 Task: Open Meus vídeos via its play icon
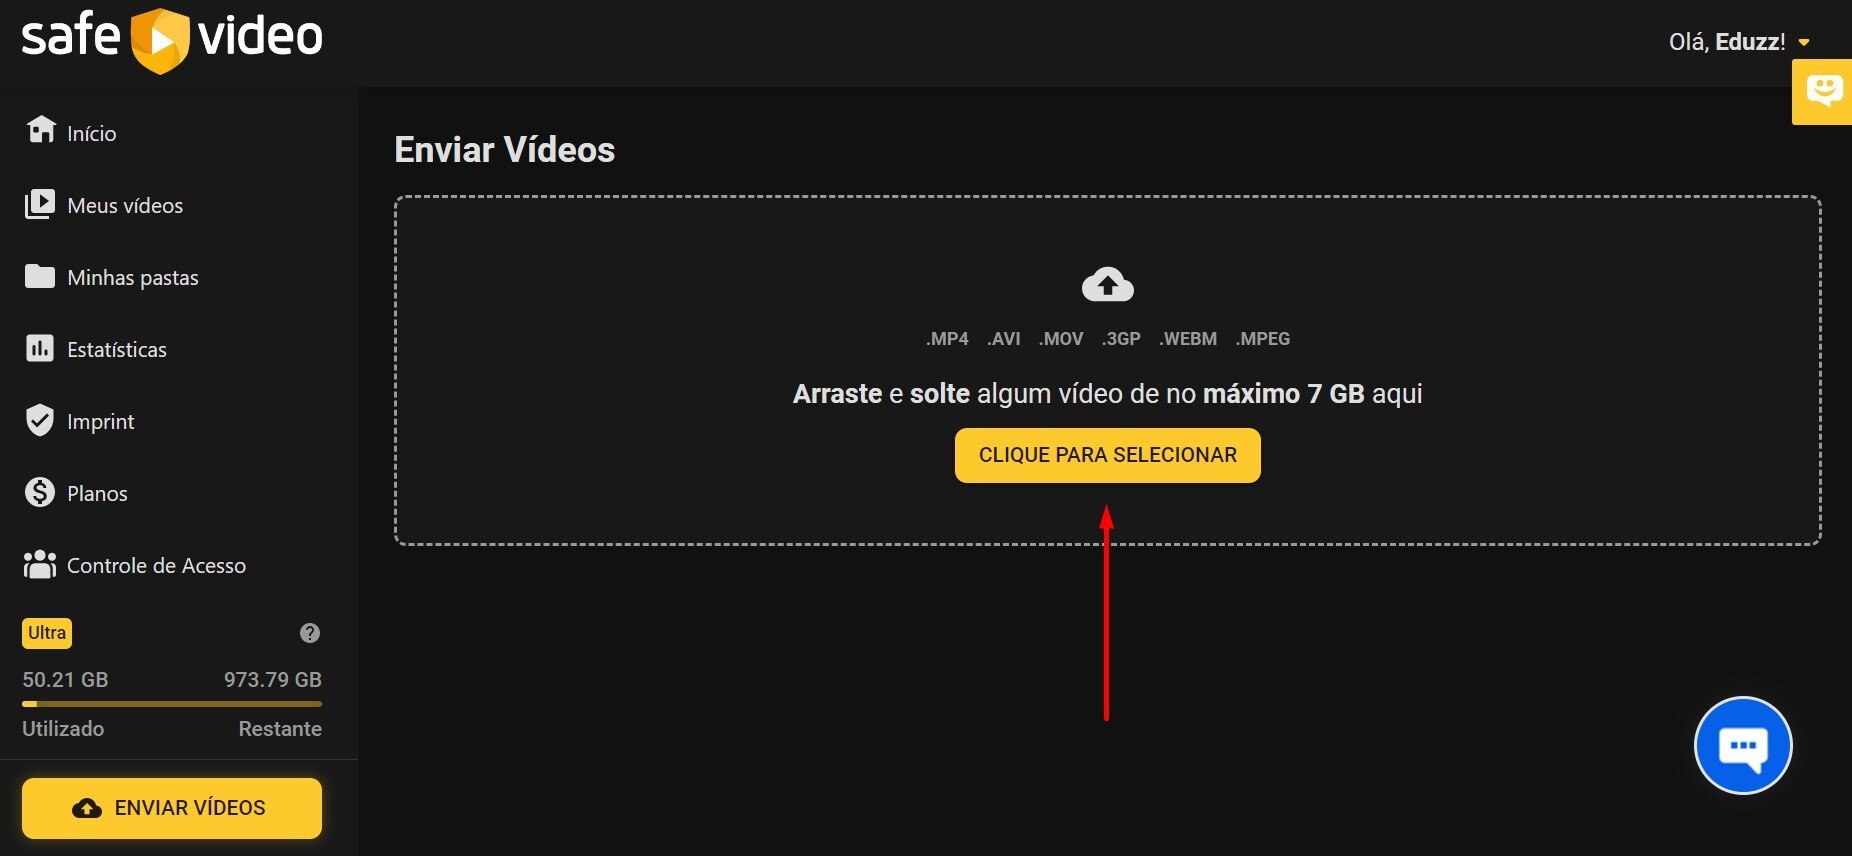click(x=40, y=204)
